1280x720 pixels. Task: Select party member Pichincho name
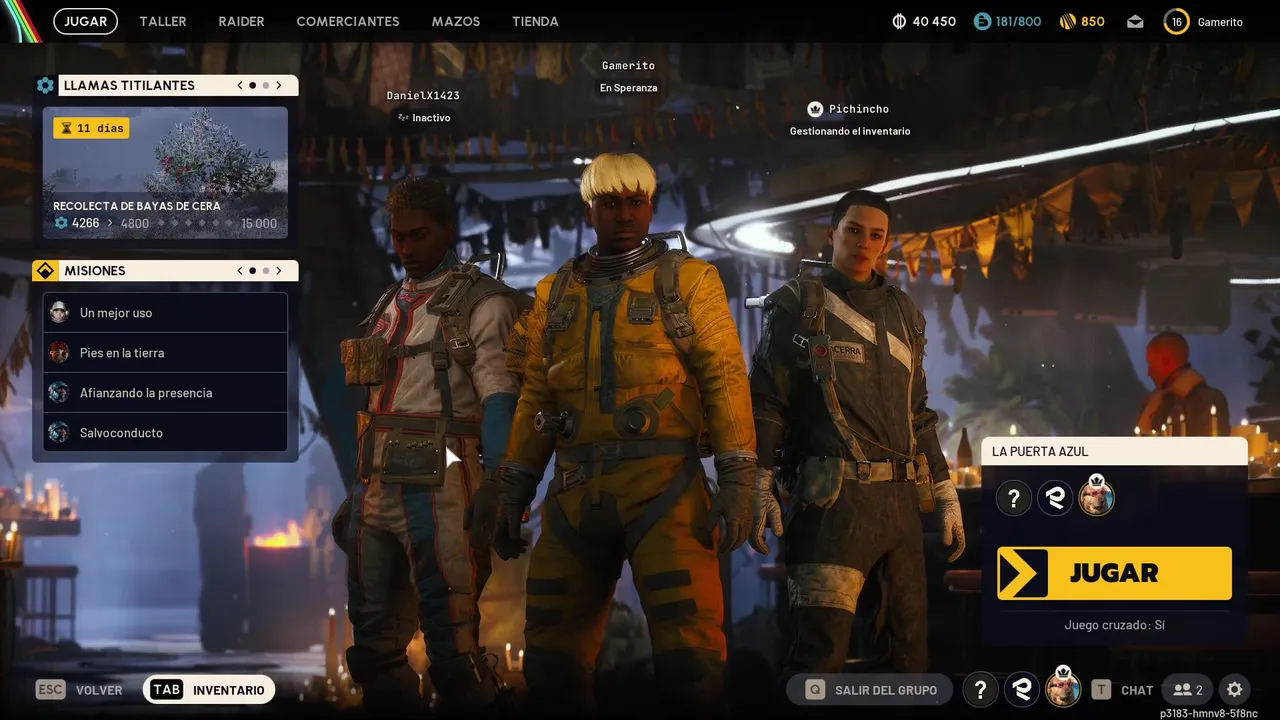pyautogui.click(x=859, y=109)
